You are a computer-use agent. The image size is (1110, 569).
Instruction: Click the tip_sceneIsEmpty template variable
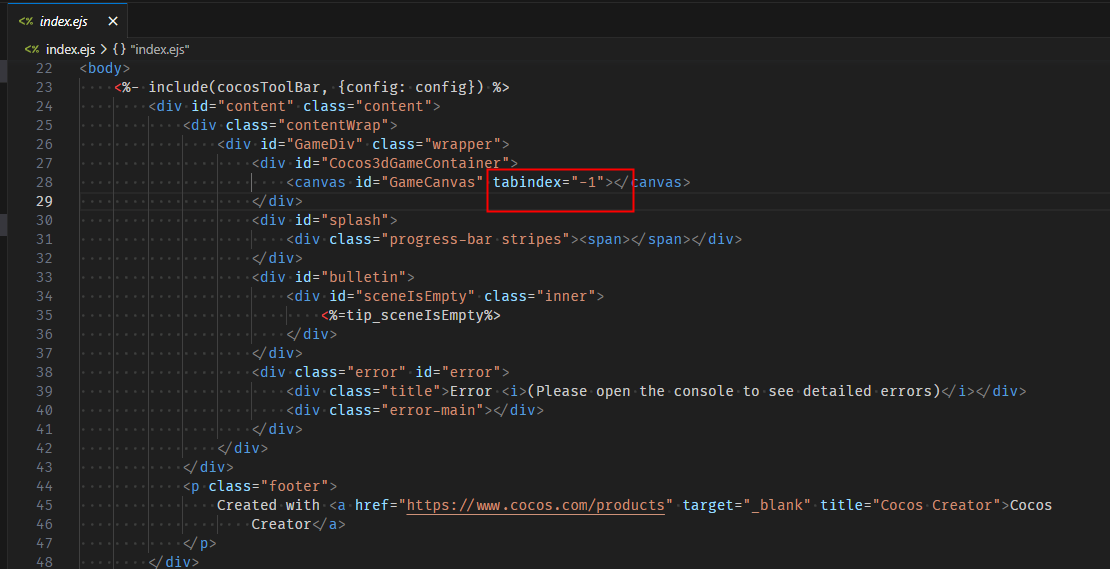(x=415, y=315)
